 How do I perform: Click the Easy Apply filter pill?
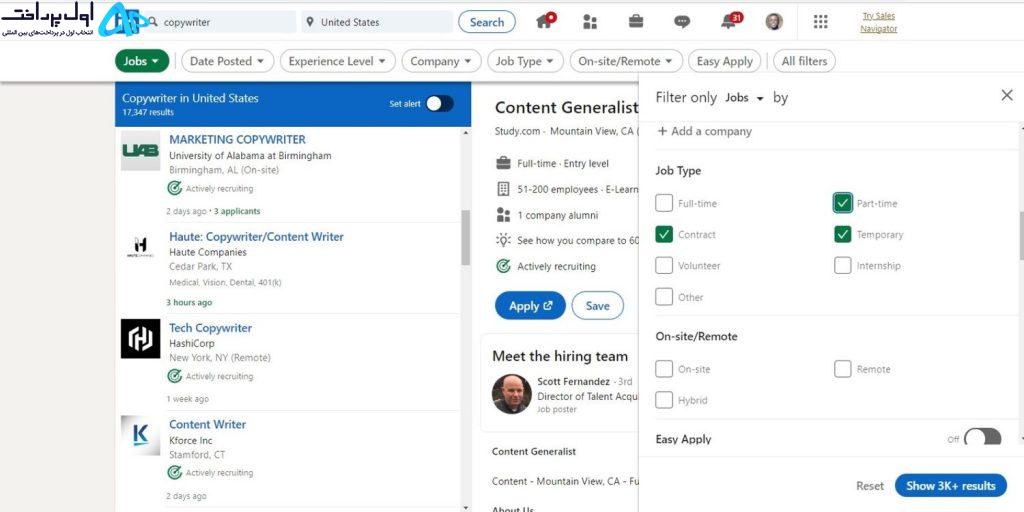(x=724, y=61)
